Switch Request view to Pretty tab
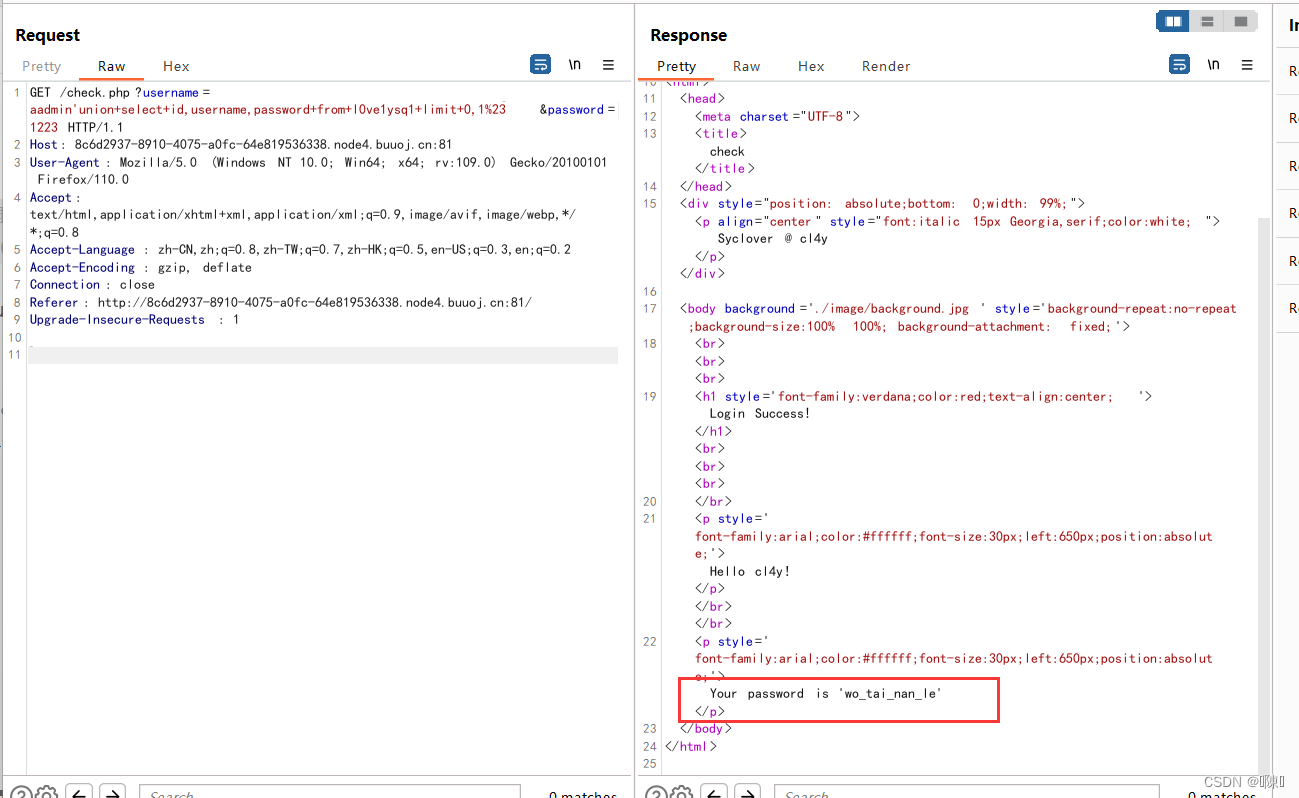 click(x=42, y=66)
